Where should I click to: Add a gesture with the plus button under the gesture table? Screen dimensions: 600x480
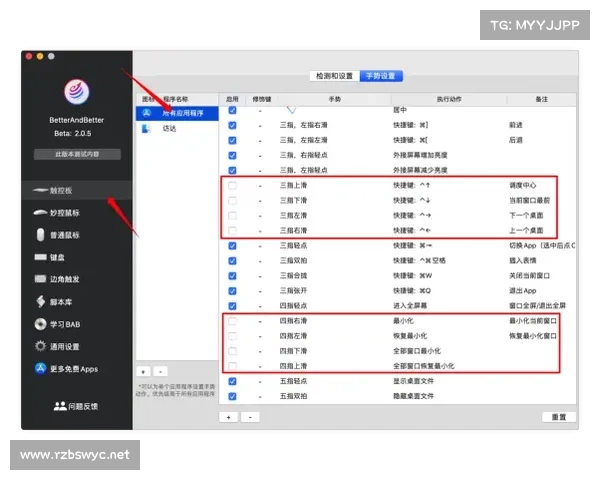(x=230, y=416)
